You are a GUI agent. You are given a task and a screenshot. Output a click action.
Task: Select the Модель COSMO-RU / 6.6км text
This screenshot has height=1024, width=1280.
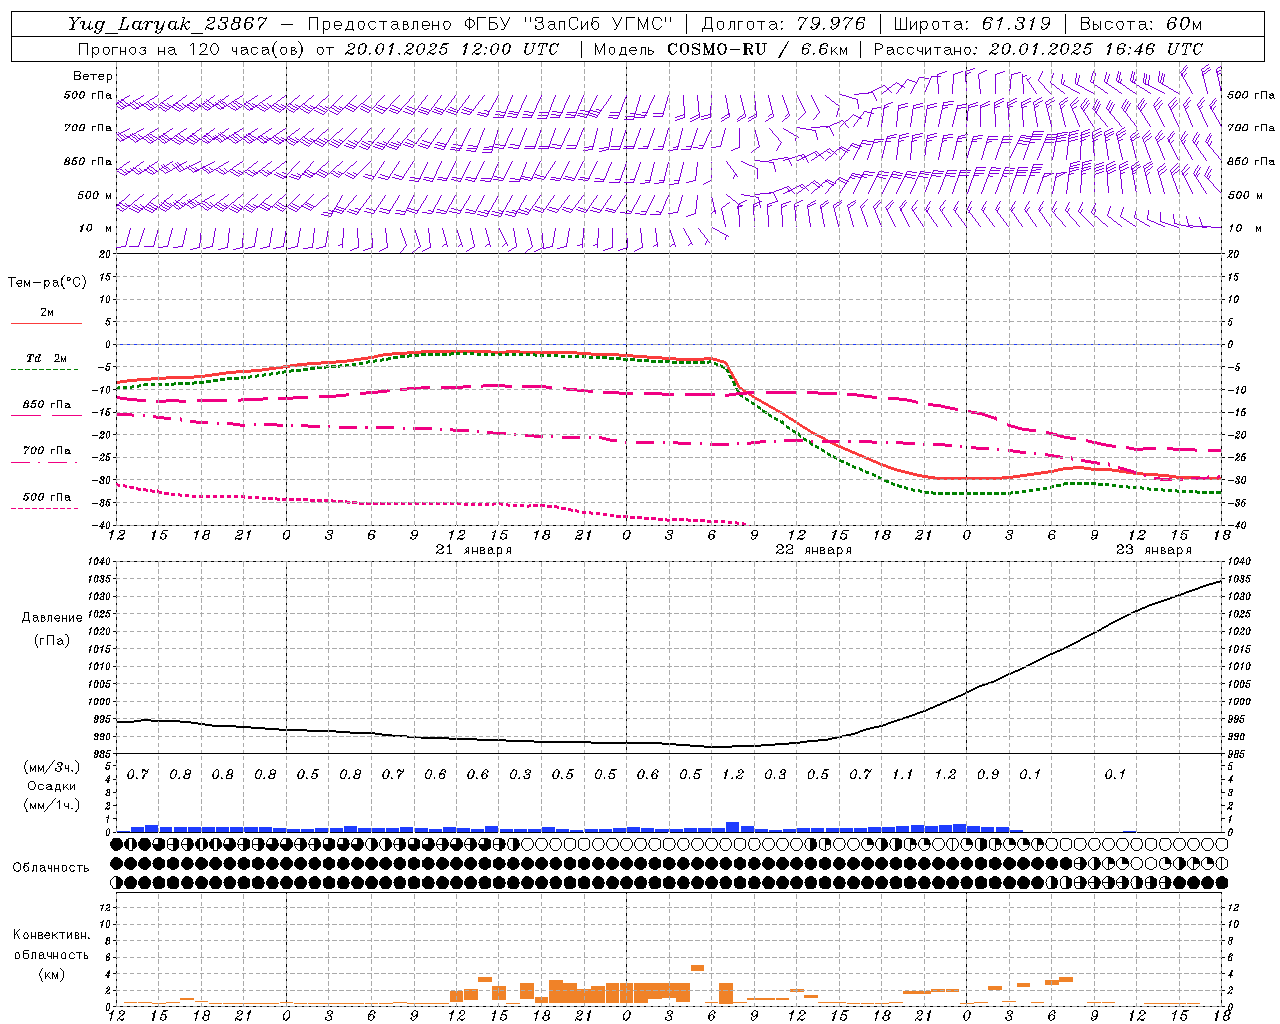pyautogui.click(x=721, y=48)
